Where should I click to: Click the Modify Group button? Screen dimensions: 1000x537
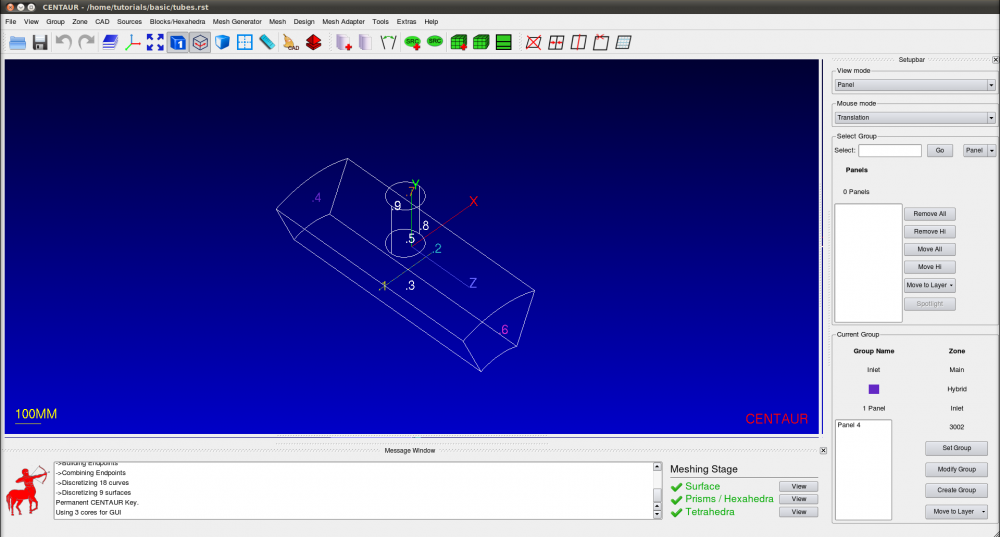pos(957,469)
